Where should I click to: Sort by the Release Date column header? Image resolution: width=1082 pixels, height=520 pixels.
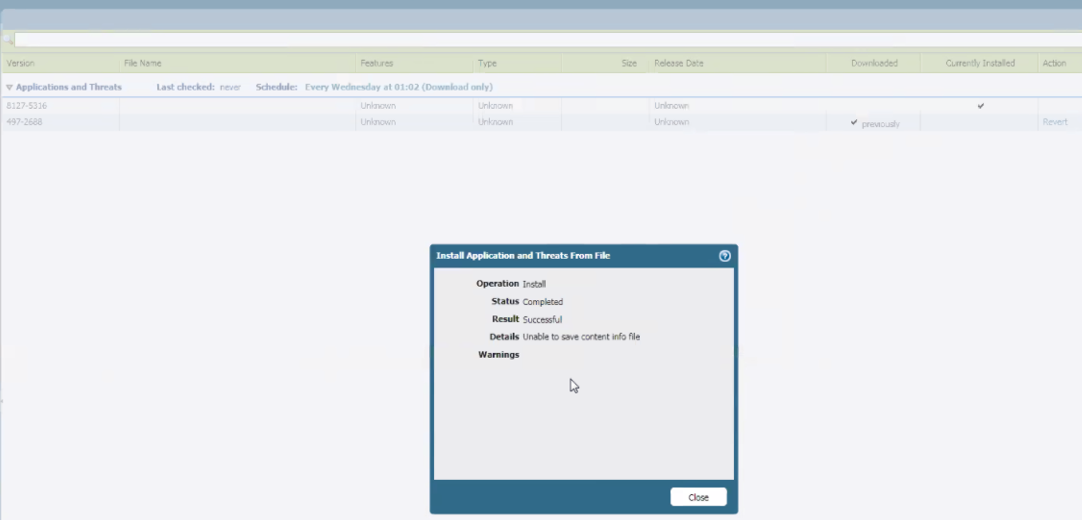[679, 63]
